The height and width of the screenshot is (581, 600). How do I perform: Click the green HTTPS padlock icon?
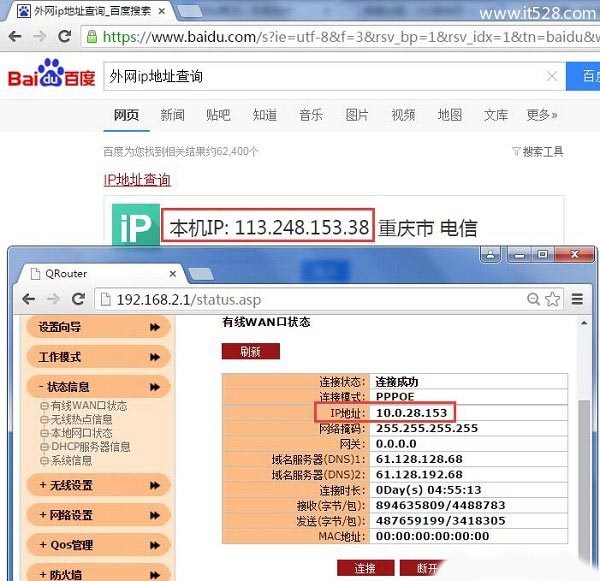pyautogui.click(x=92, y=37)
